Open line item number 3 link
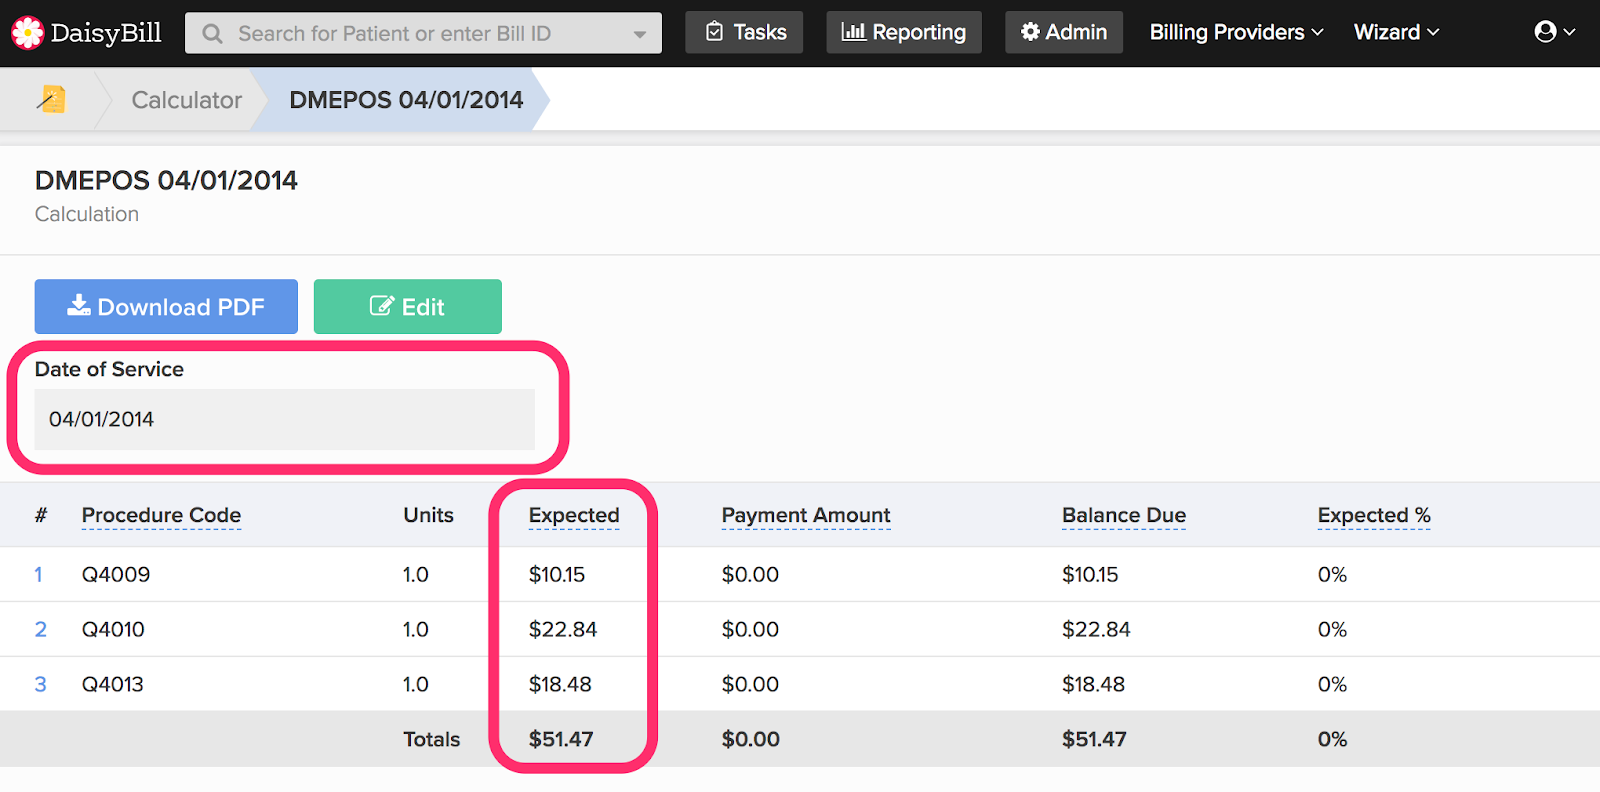The width and height of the screenshot is (1600, 792). (41, 684)
